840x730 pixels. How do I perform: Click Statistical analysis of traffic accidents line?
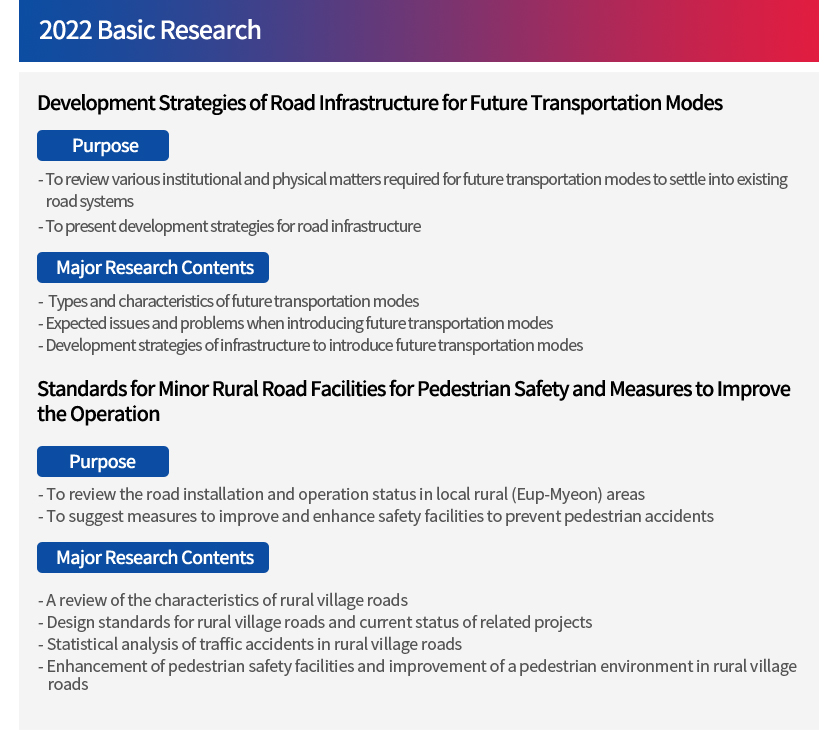[250, 644]
